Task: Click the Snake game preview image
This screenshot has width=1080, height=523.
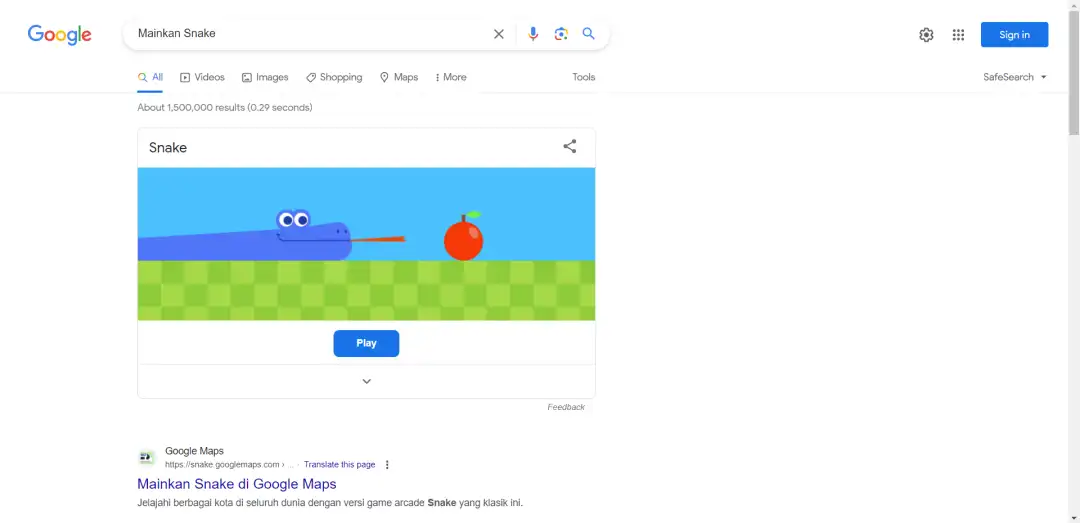Action: pos(366,244)
